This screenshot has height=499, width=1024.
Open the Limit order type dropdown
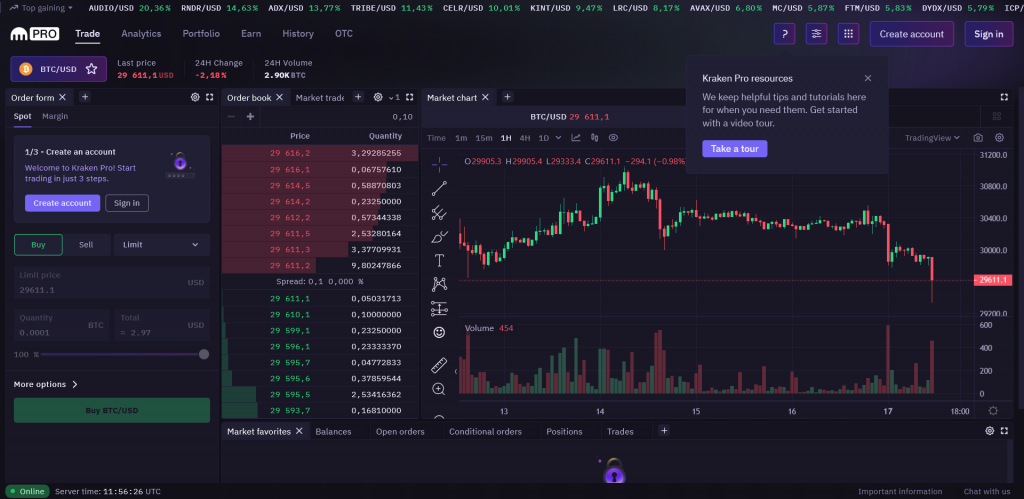[x=161, y=244]
